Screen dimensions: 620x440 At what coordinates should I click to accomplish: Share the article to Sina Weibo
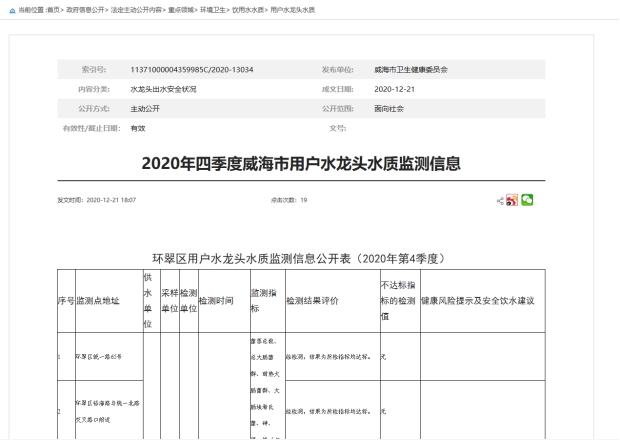click(512, 200)
